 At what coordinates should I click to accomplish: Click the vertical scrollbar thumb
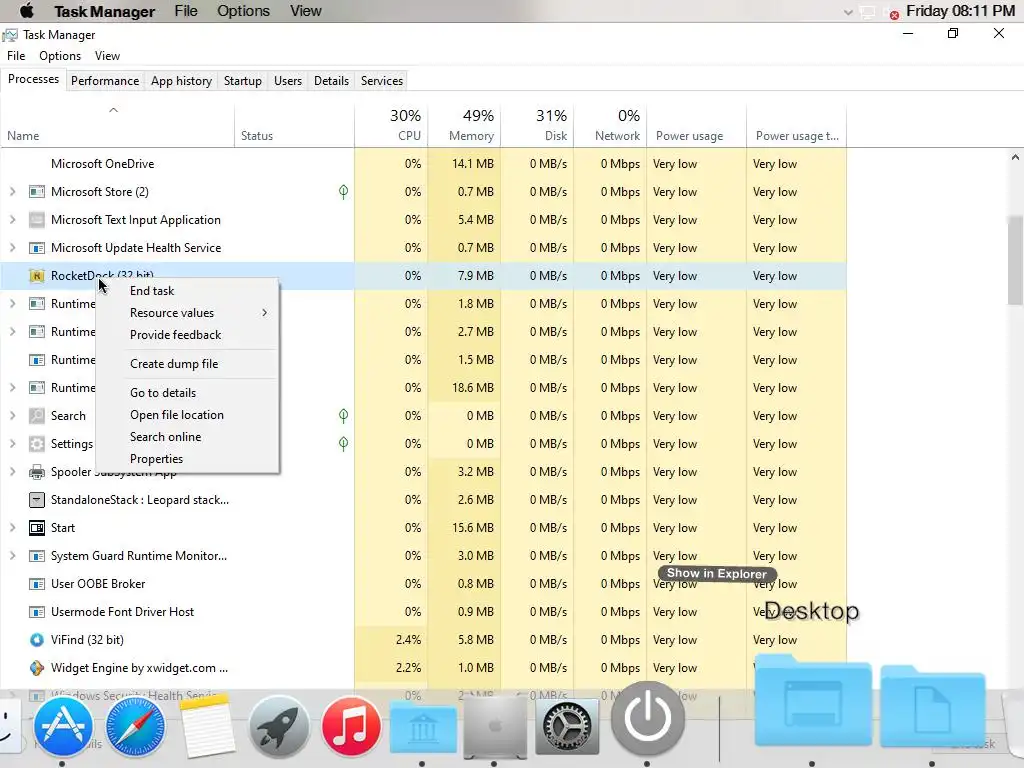(x=1015, y=261)
